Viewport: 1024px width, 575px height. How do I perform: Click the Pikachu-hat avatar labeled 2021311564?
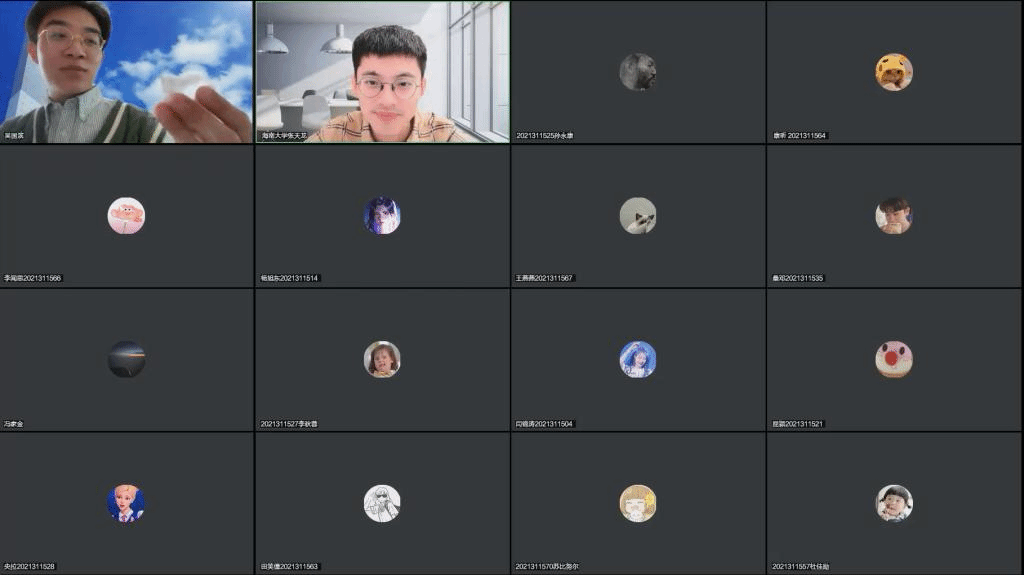893,72
